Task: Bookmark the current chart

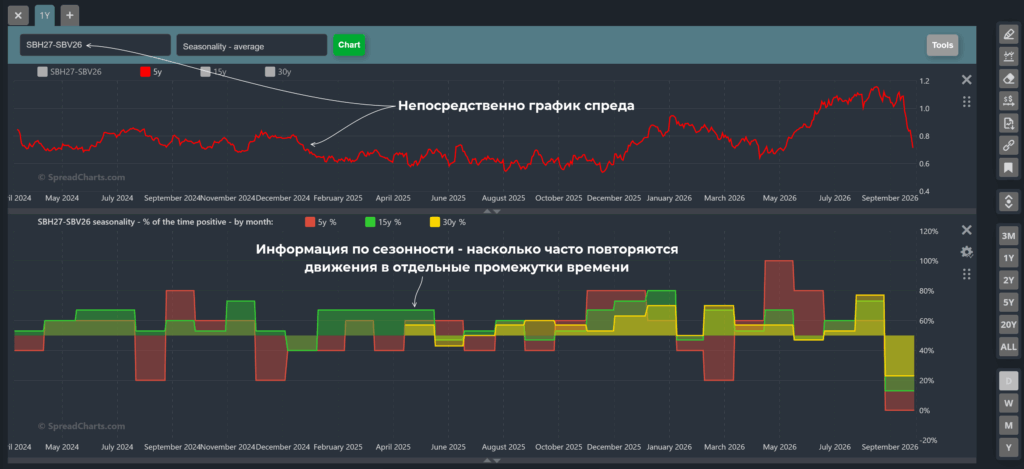Action: coord(1008,168)
